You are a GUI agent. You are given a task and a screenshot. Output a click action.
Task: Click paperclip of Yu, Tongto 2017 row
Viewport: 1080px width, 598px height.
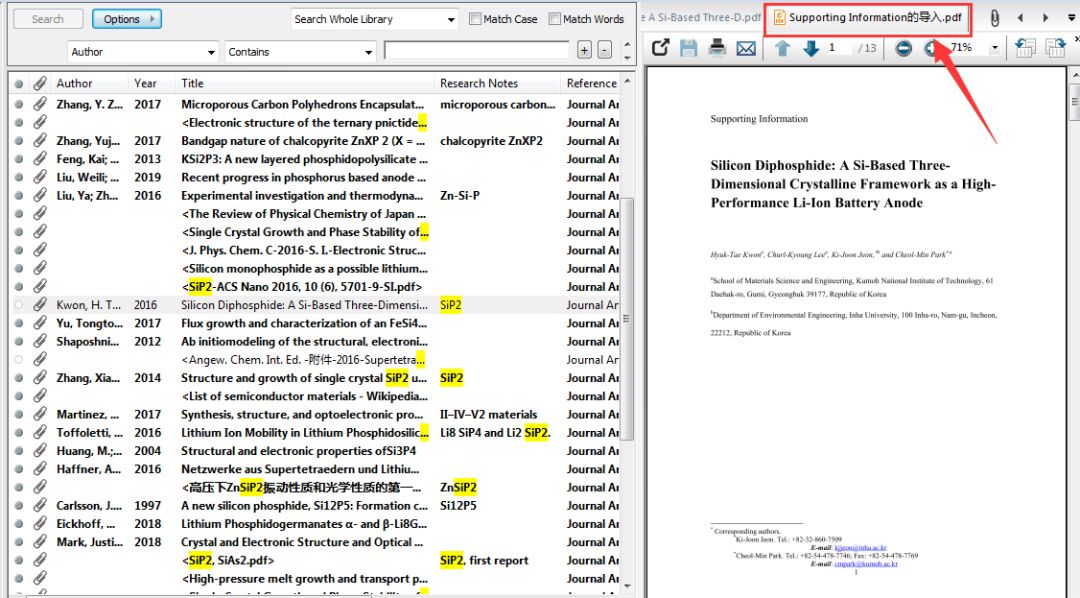(40, 322)
